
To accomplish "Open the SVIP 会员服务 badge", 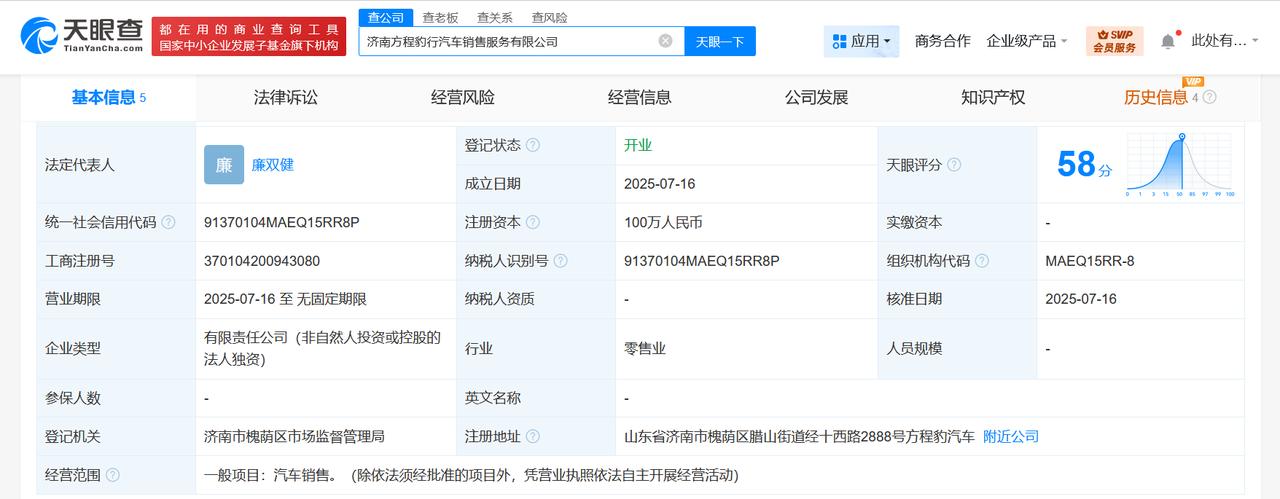I will (x=1115, y=41).
